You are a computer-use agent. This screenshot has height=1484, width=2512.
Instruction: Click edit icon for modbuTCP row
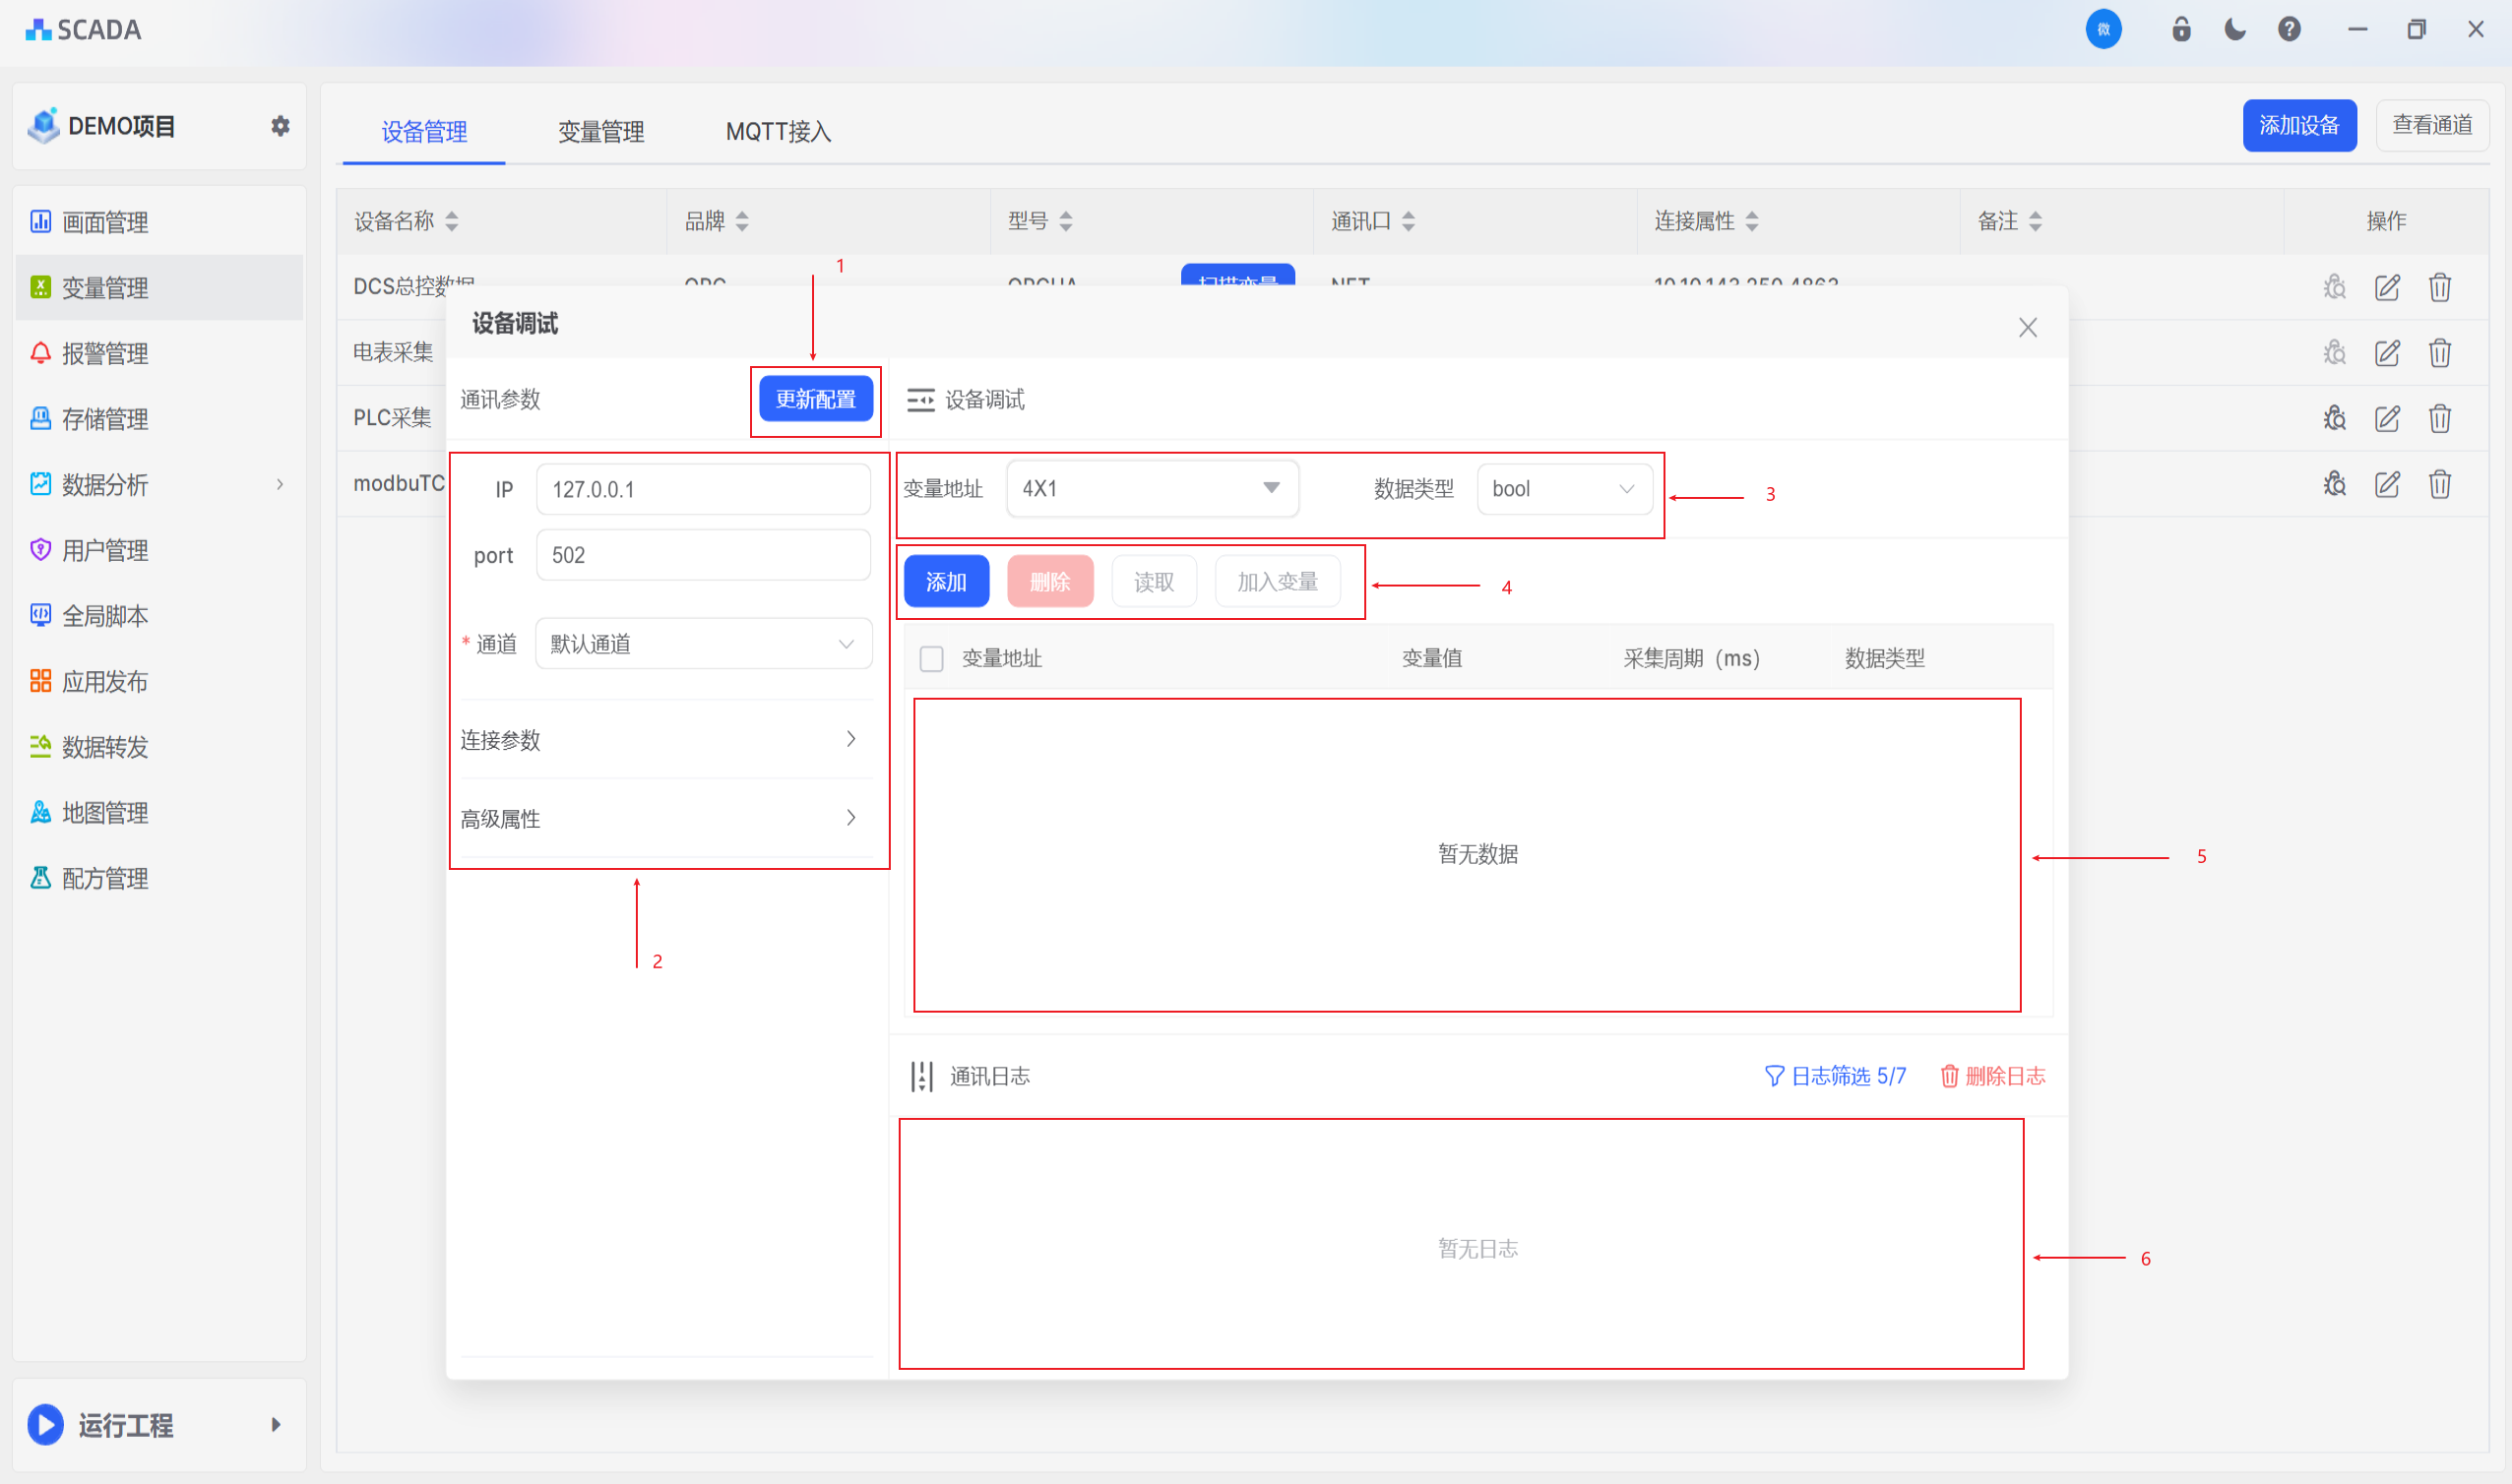point(2387,484)
